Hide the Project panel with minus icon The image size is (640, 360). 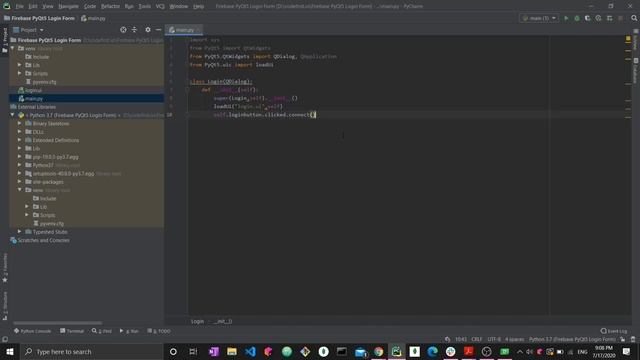(158, 30)
